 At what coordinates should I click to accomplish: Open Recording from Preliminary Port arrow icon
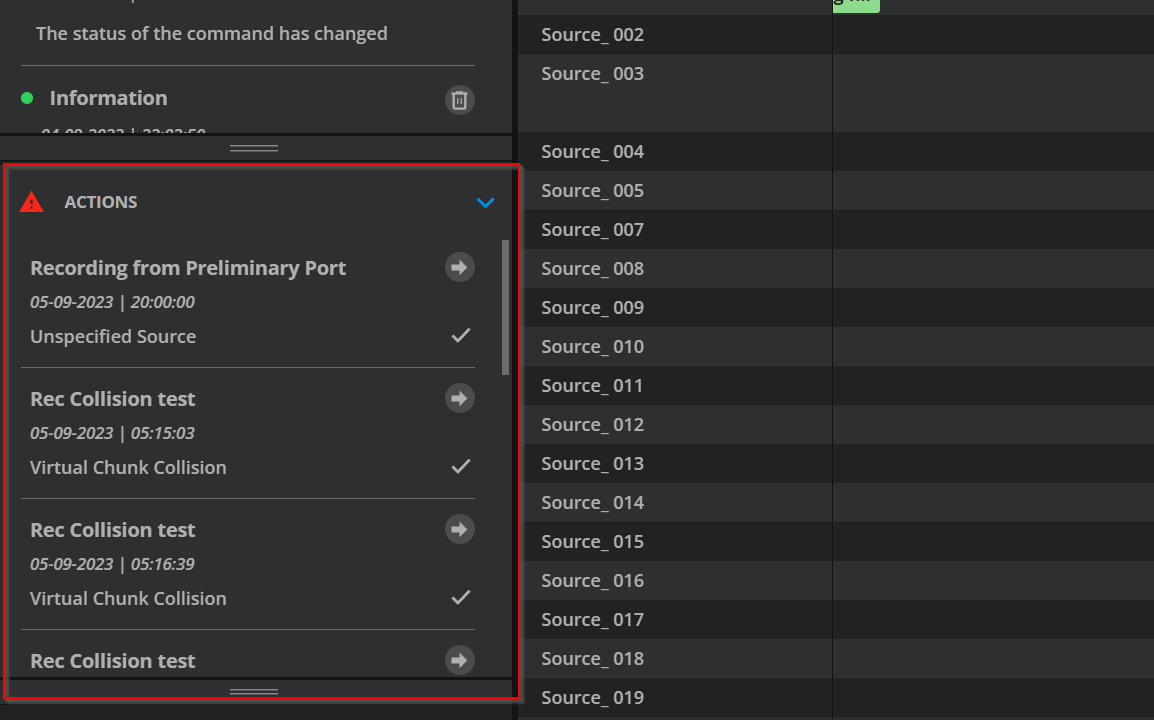point(459,267)
